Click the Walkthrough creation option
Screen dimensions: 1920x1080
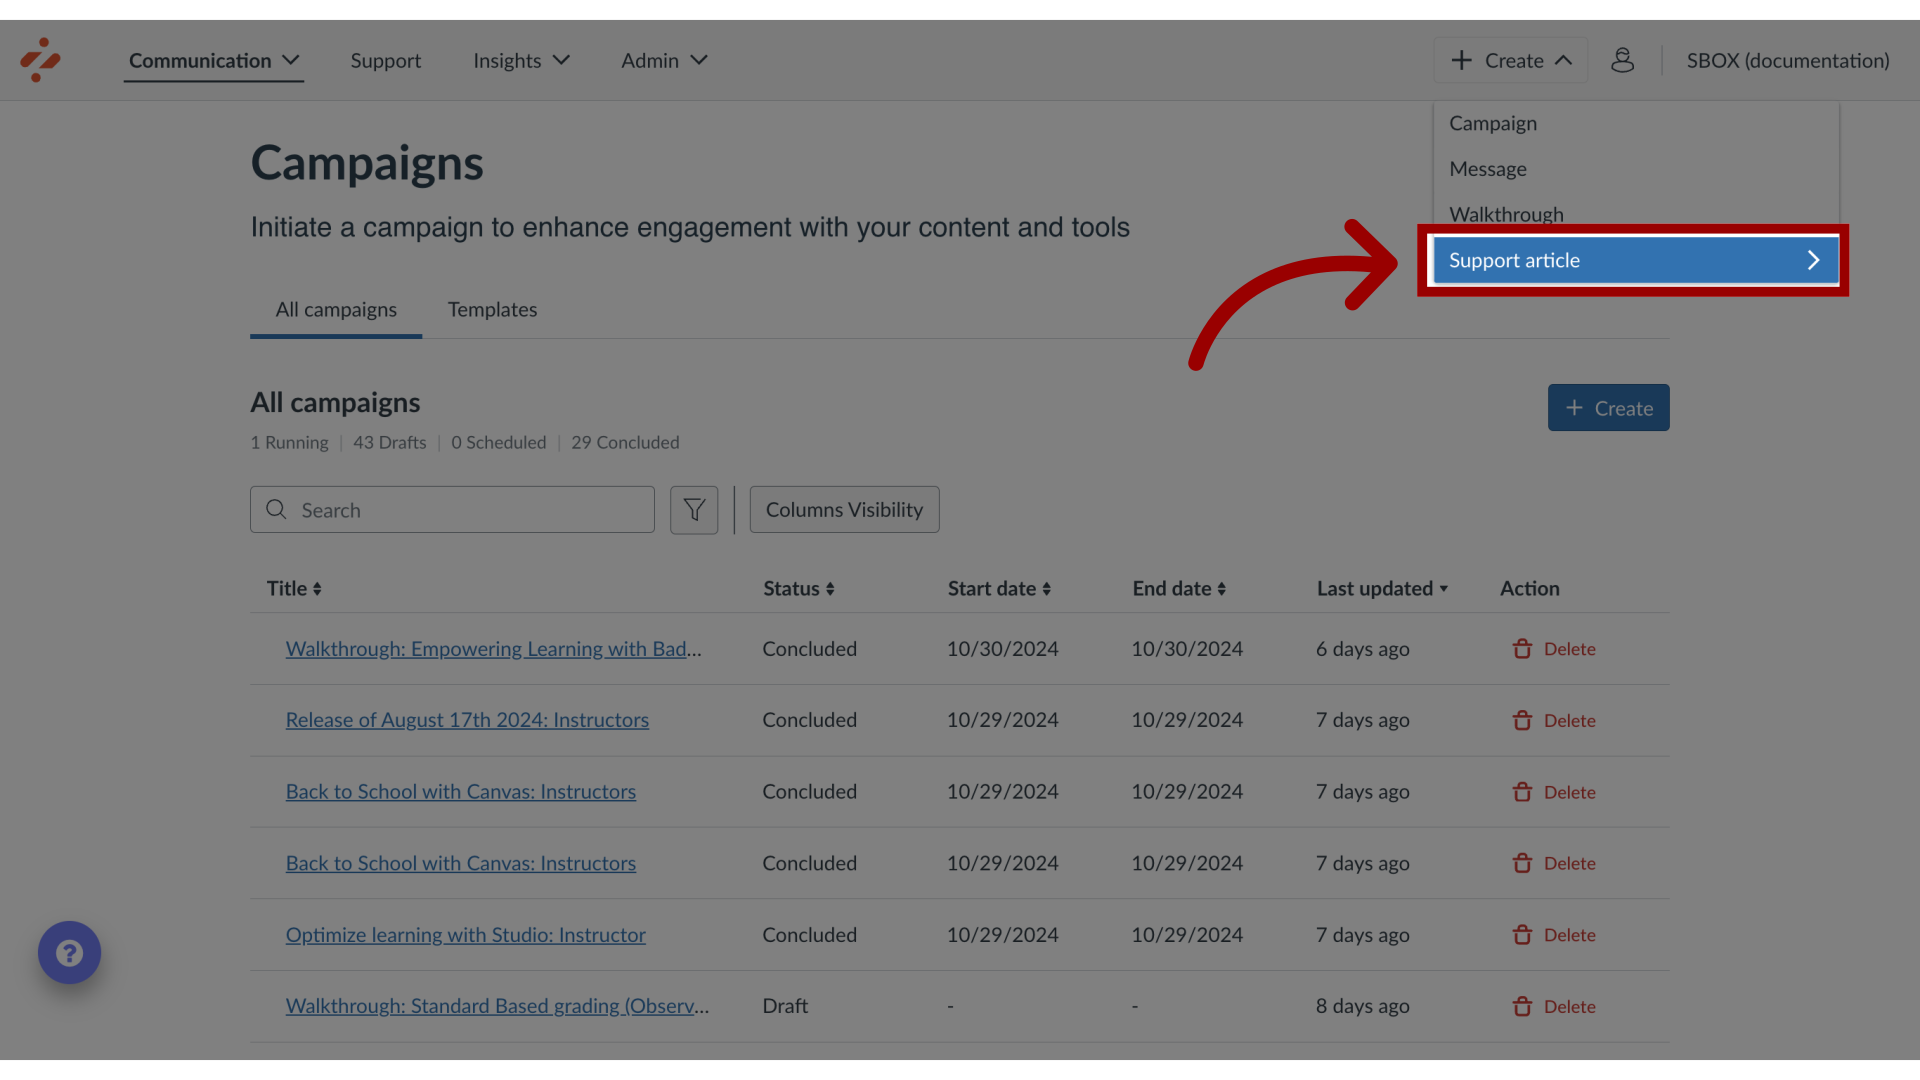point(1506,214)
